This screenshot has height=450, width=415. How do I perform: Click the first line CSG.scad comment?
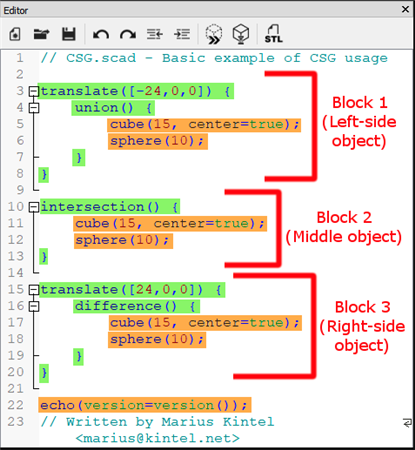coord(214,58)
